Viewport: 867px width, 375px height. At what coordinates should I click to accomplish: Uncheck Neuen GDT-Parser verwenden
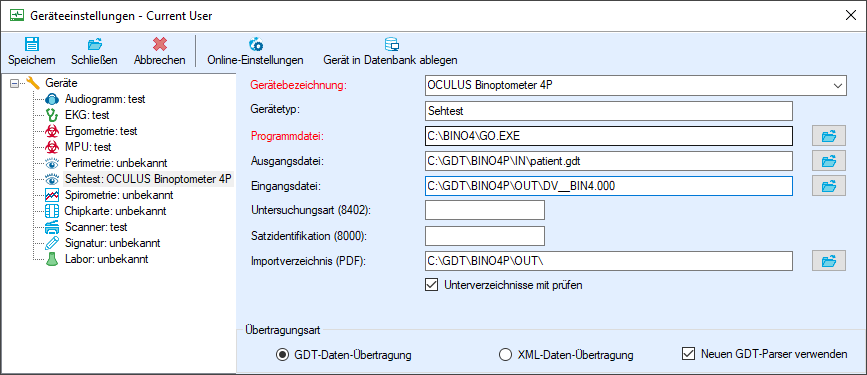pyautogui.click(x=688, y=353)
